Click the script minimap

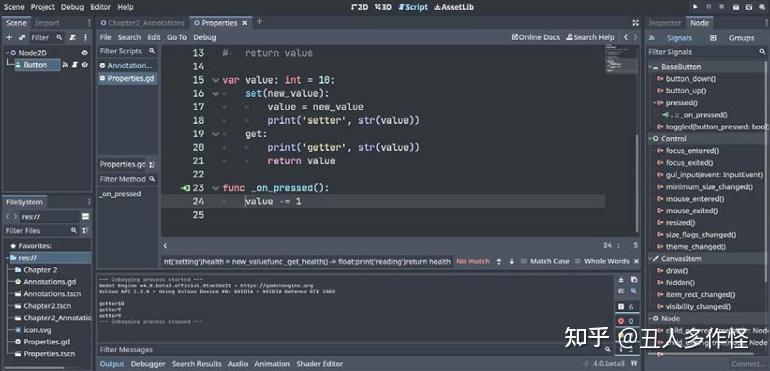(x=621, y=59)
